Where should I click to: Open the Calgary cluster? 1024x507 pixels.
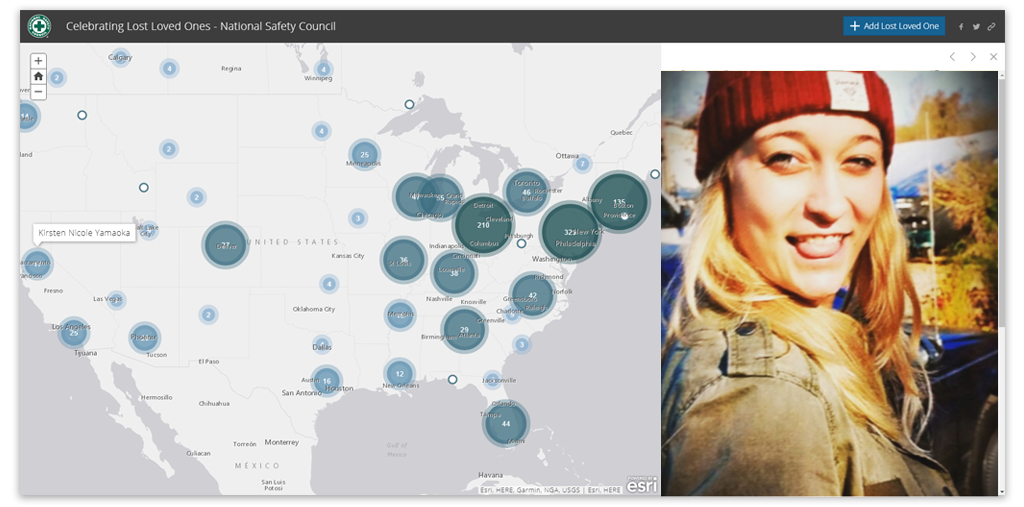(x=120, y=57)
